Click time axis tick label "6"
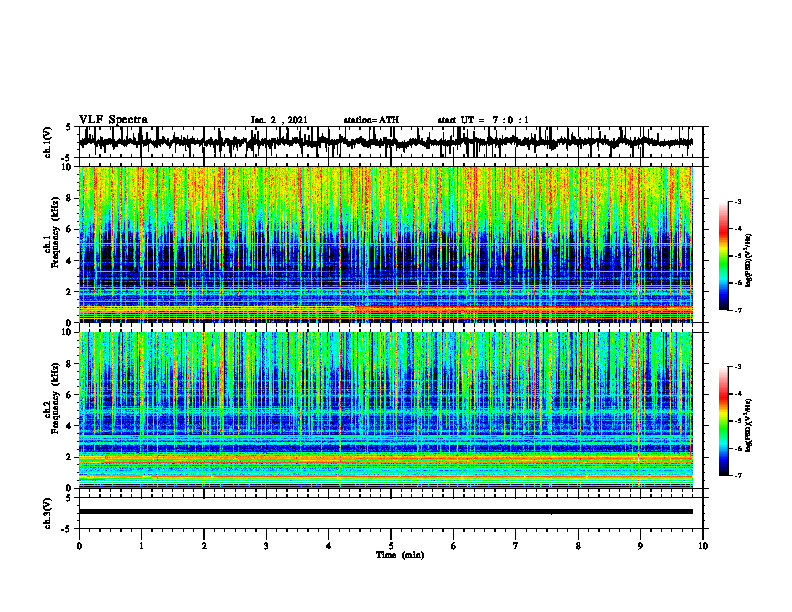The height and width of the screenshot is (612, 792). pyautogui.click(x=454, y=546)
